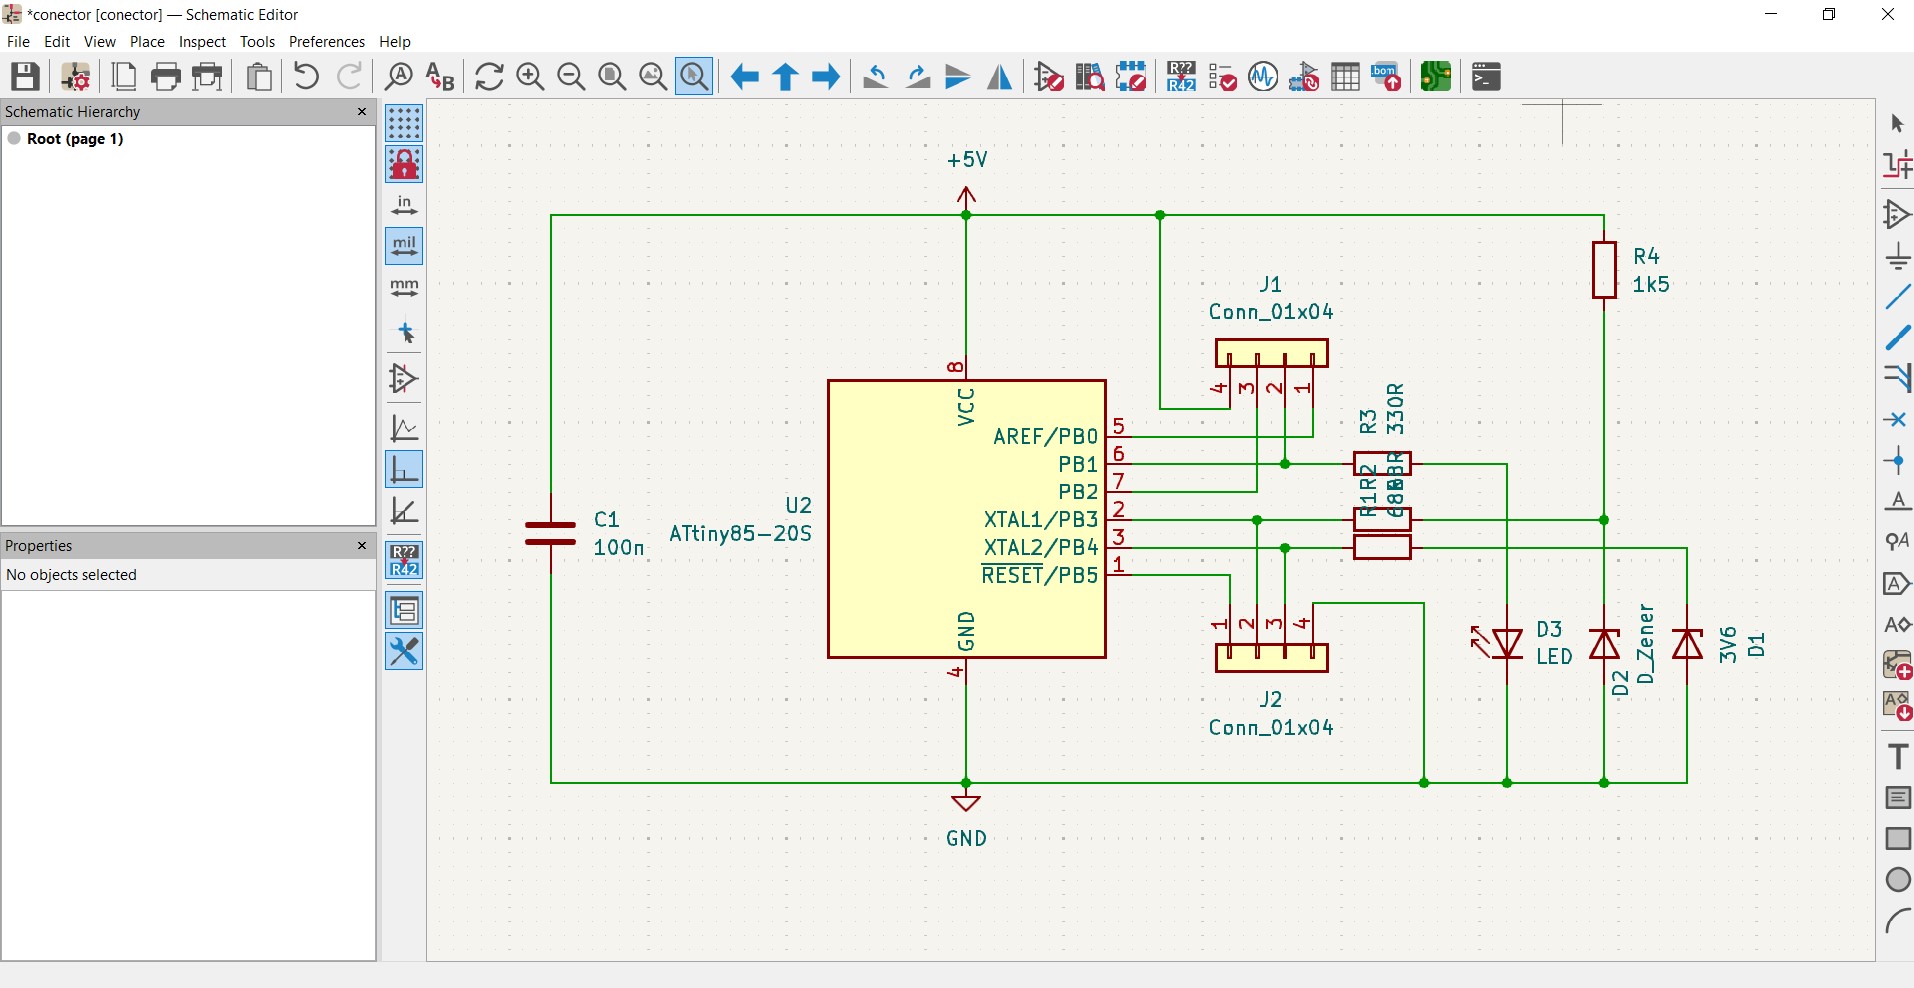The width and height of the screenshot is (1914, 988).
Task: Open the Place menu
Action: [x=147, y=42]
